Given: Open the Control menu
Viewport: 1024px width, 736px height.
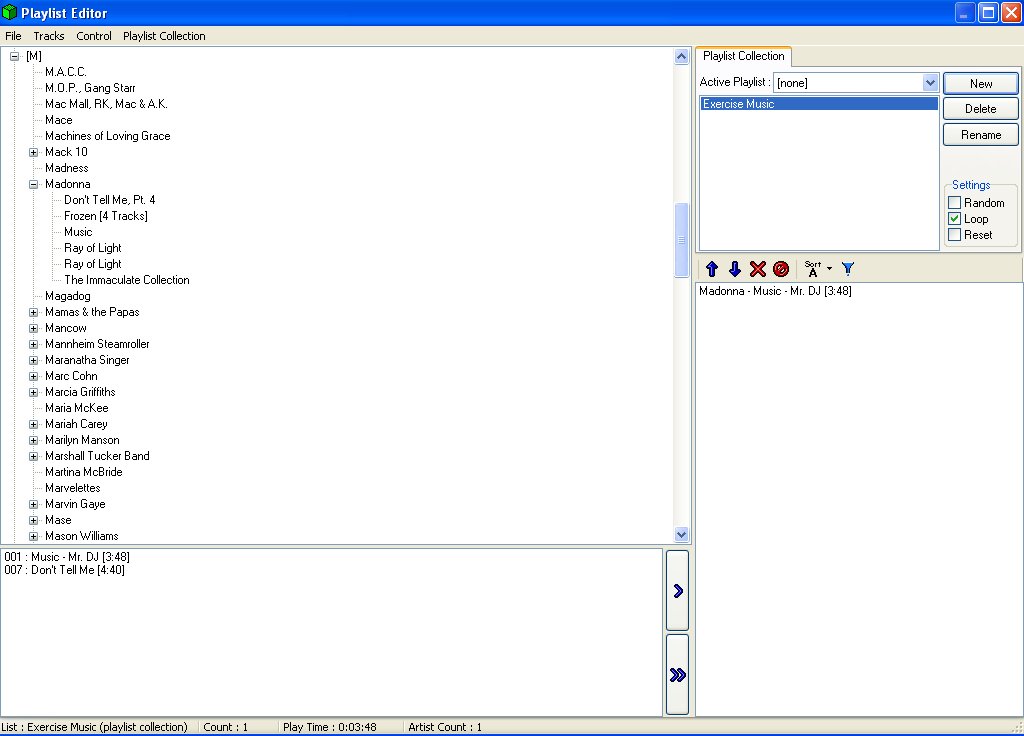Looking at the screenshot, I should coord(94,36).
